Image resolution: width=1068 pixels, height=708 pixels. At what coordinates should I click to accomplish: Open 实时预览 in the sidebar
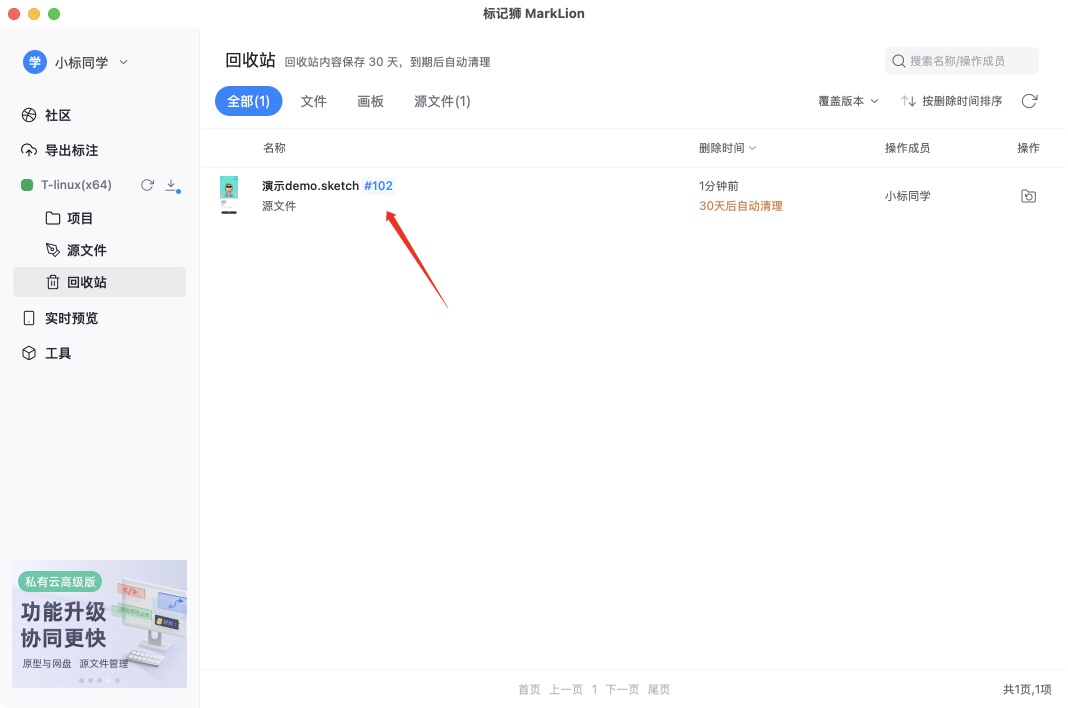[71, 318]
